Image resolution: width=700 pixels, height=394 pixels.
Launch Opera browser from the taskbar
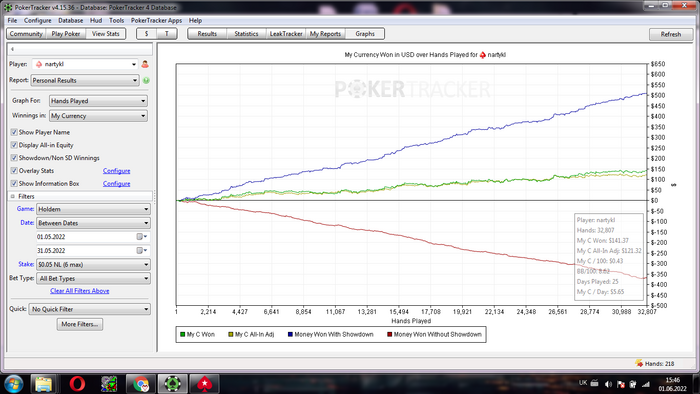coord(77,384)
